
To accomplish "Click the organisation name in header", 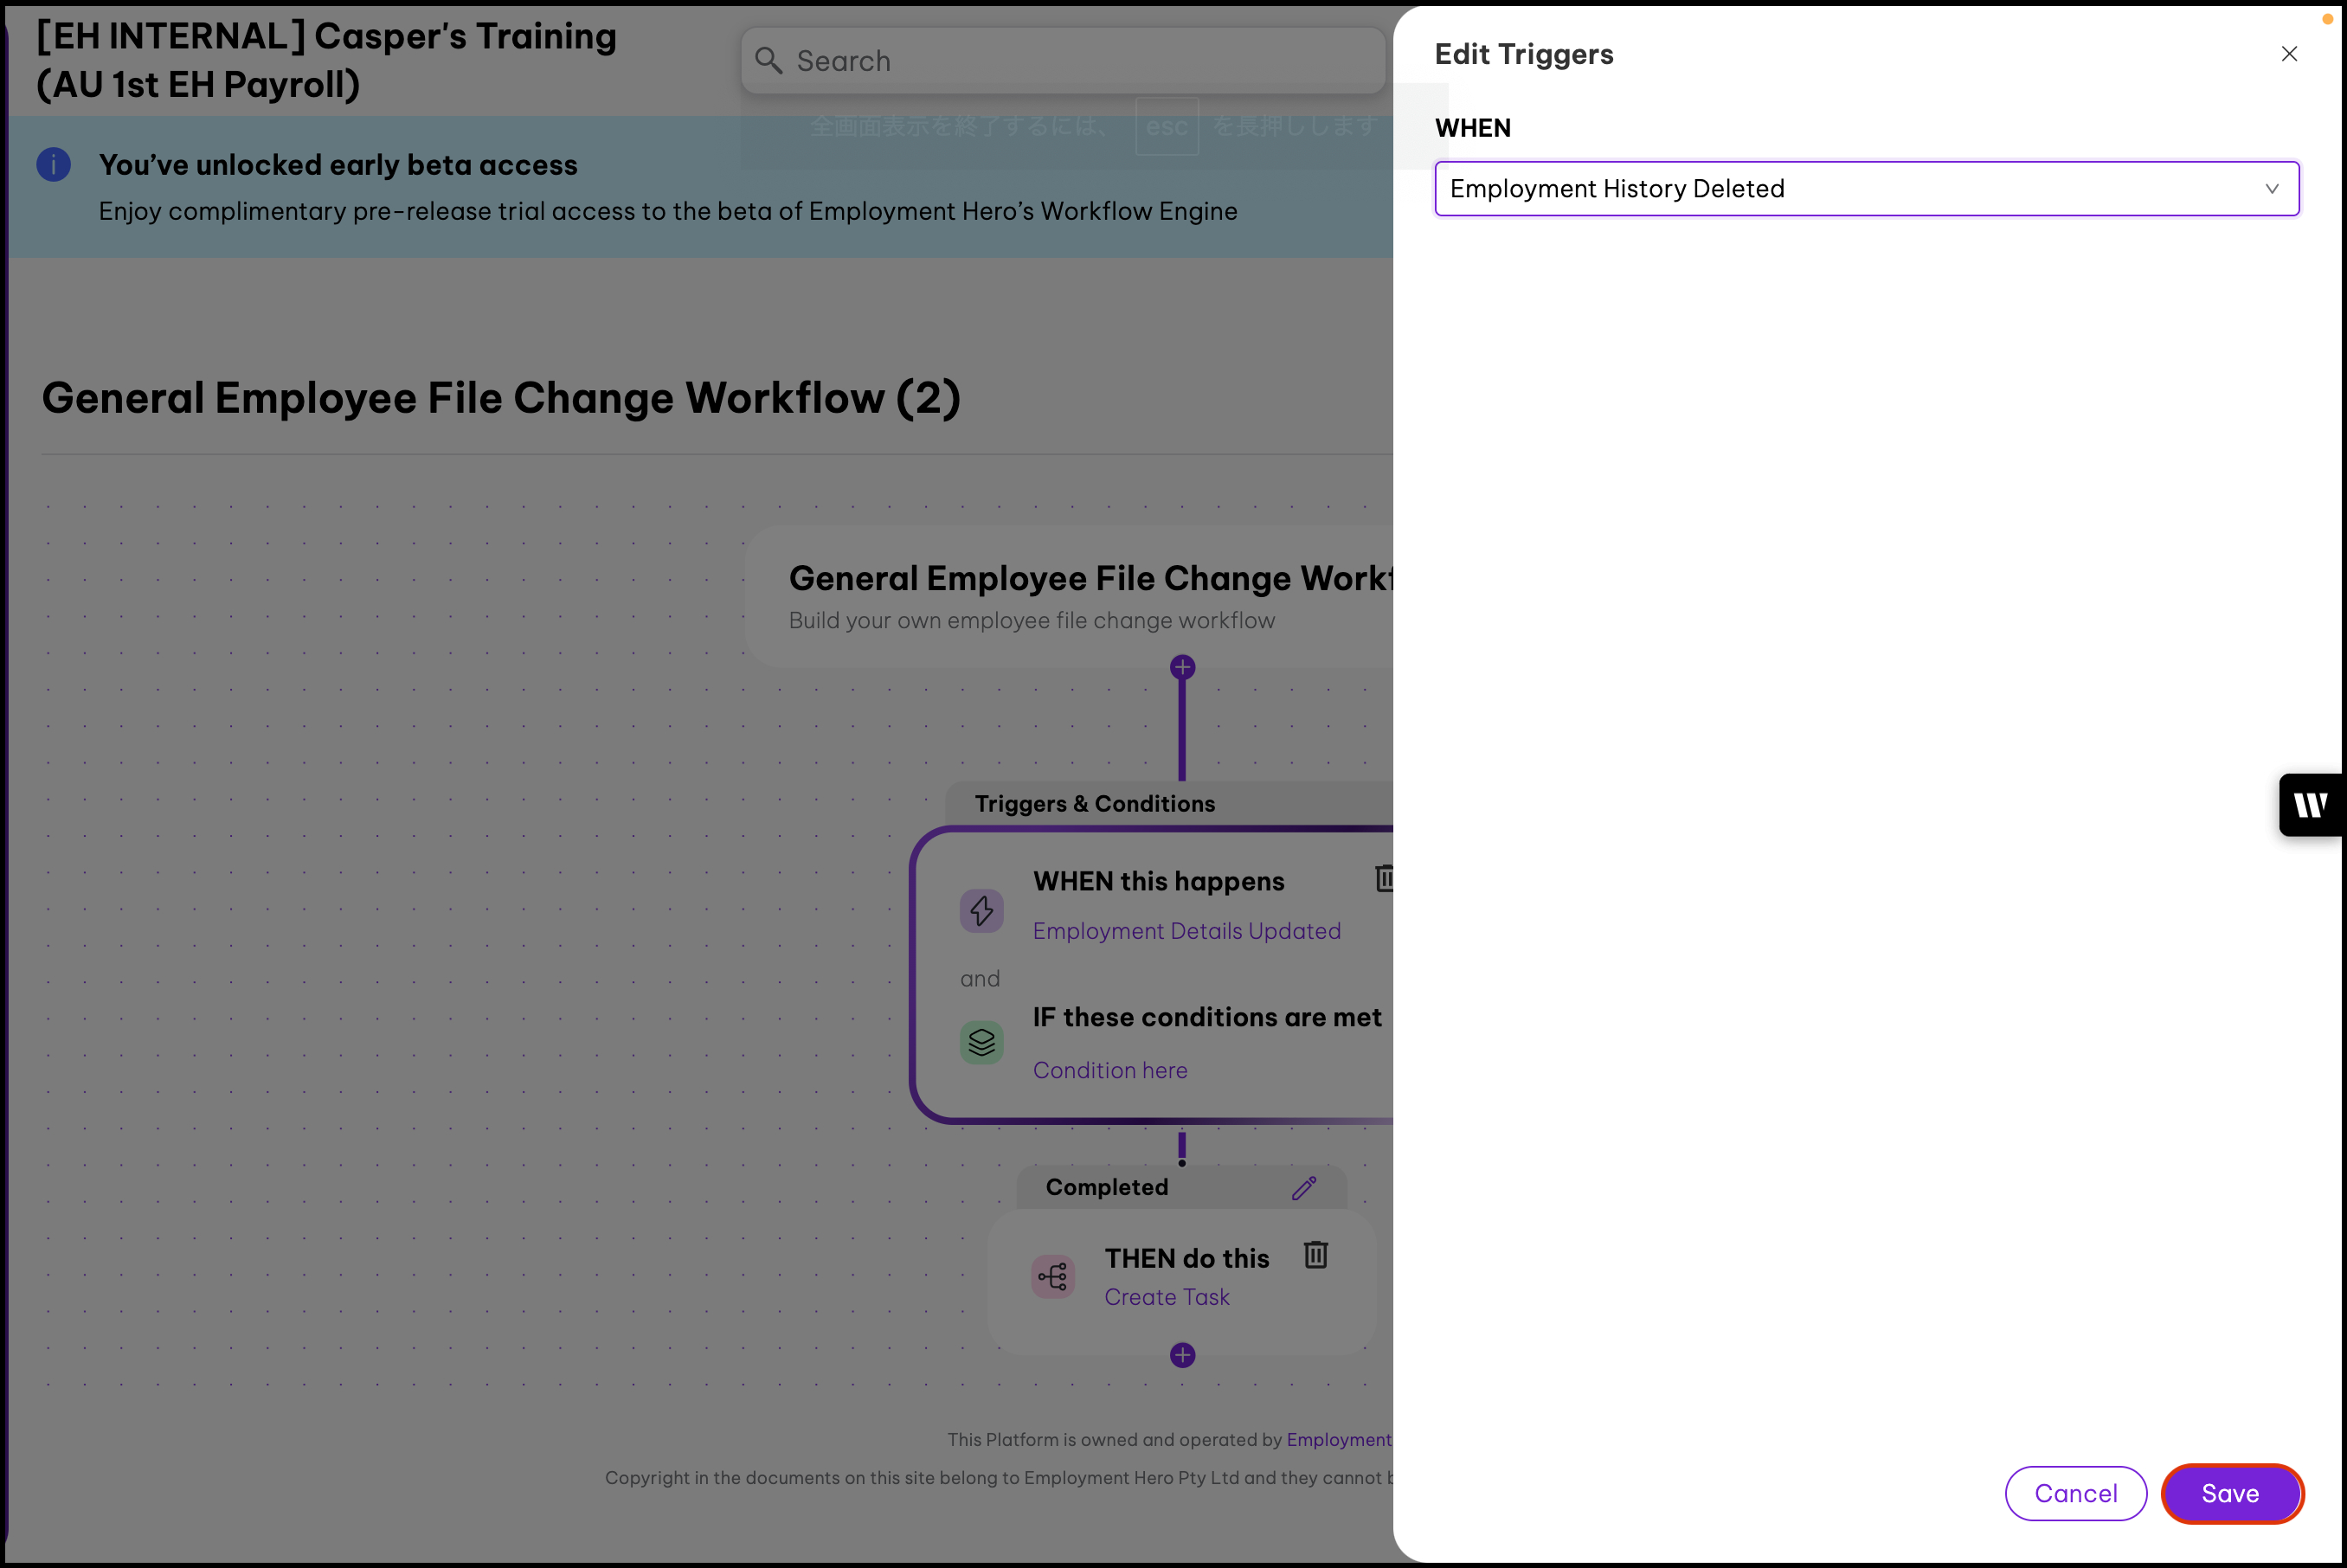I will (326, 60).
